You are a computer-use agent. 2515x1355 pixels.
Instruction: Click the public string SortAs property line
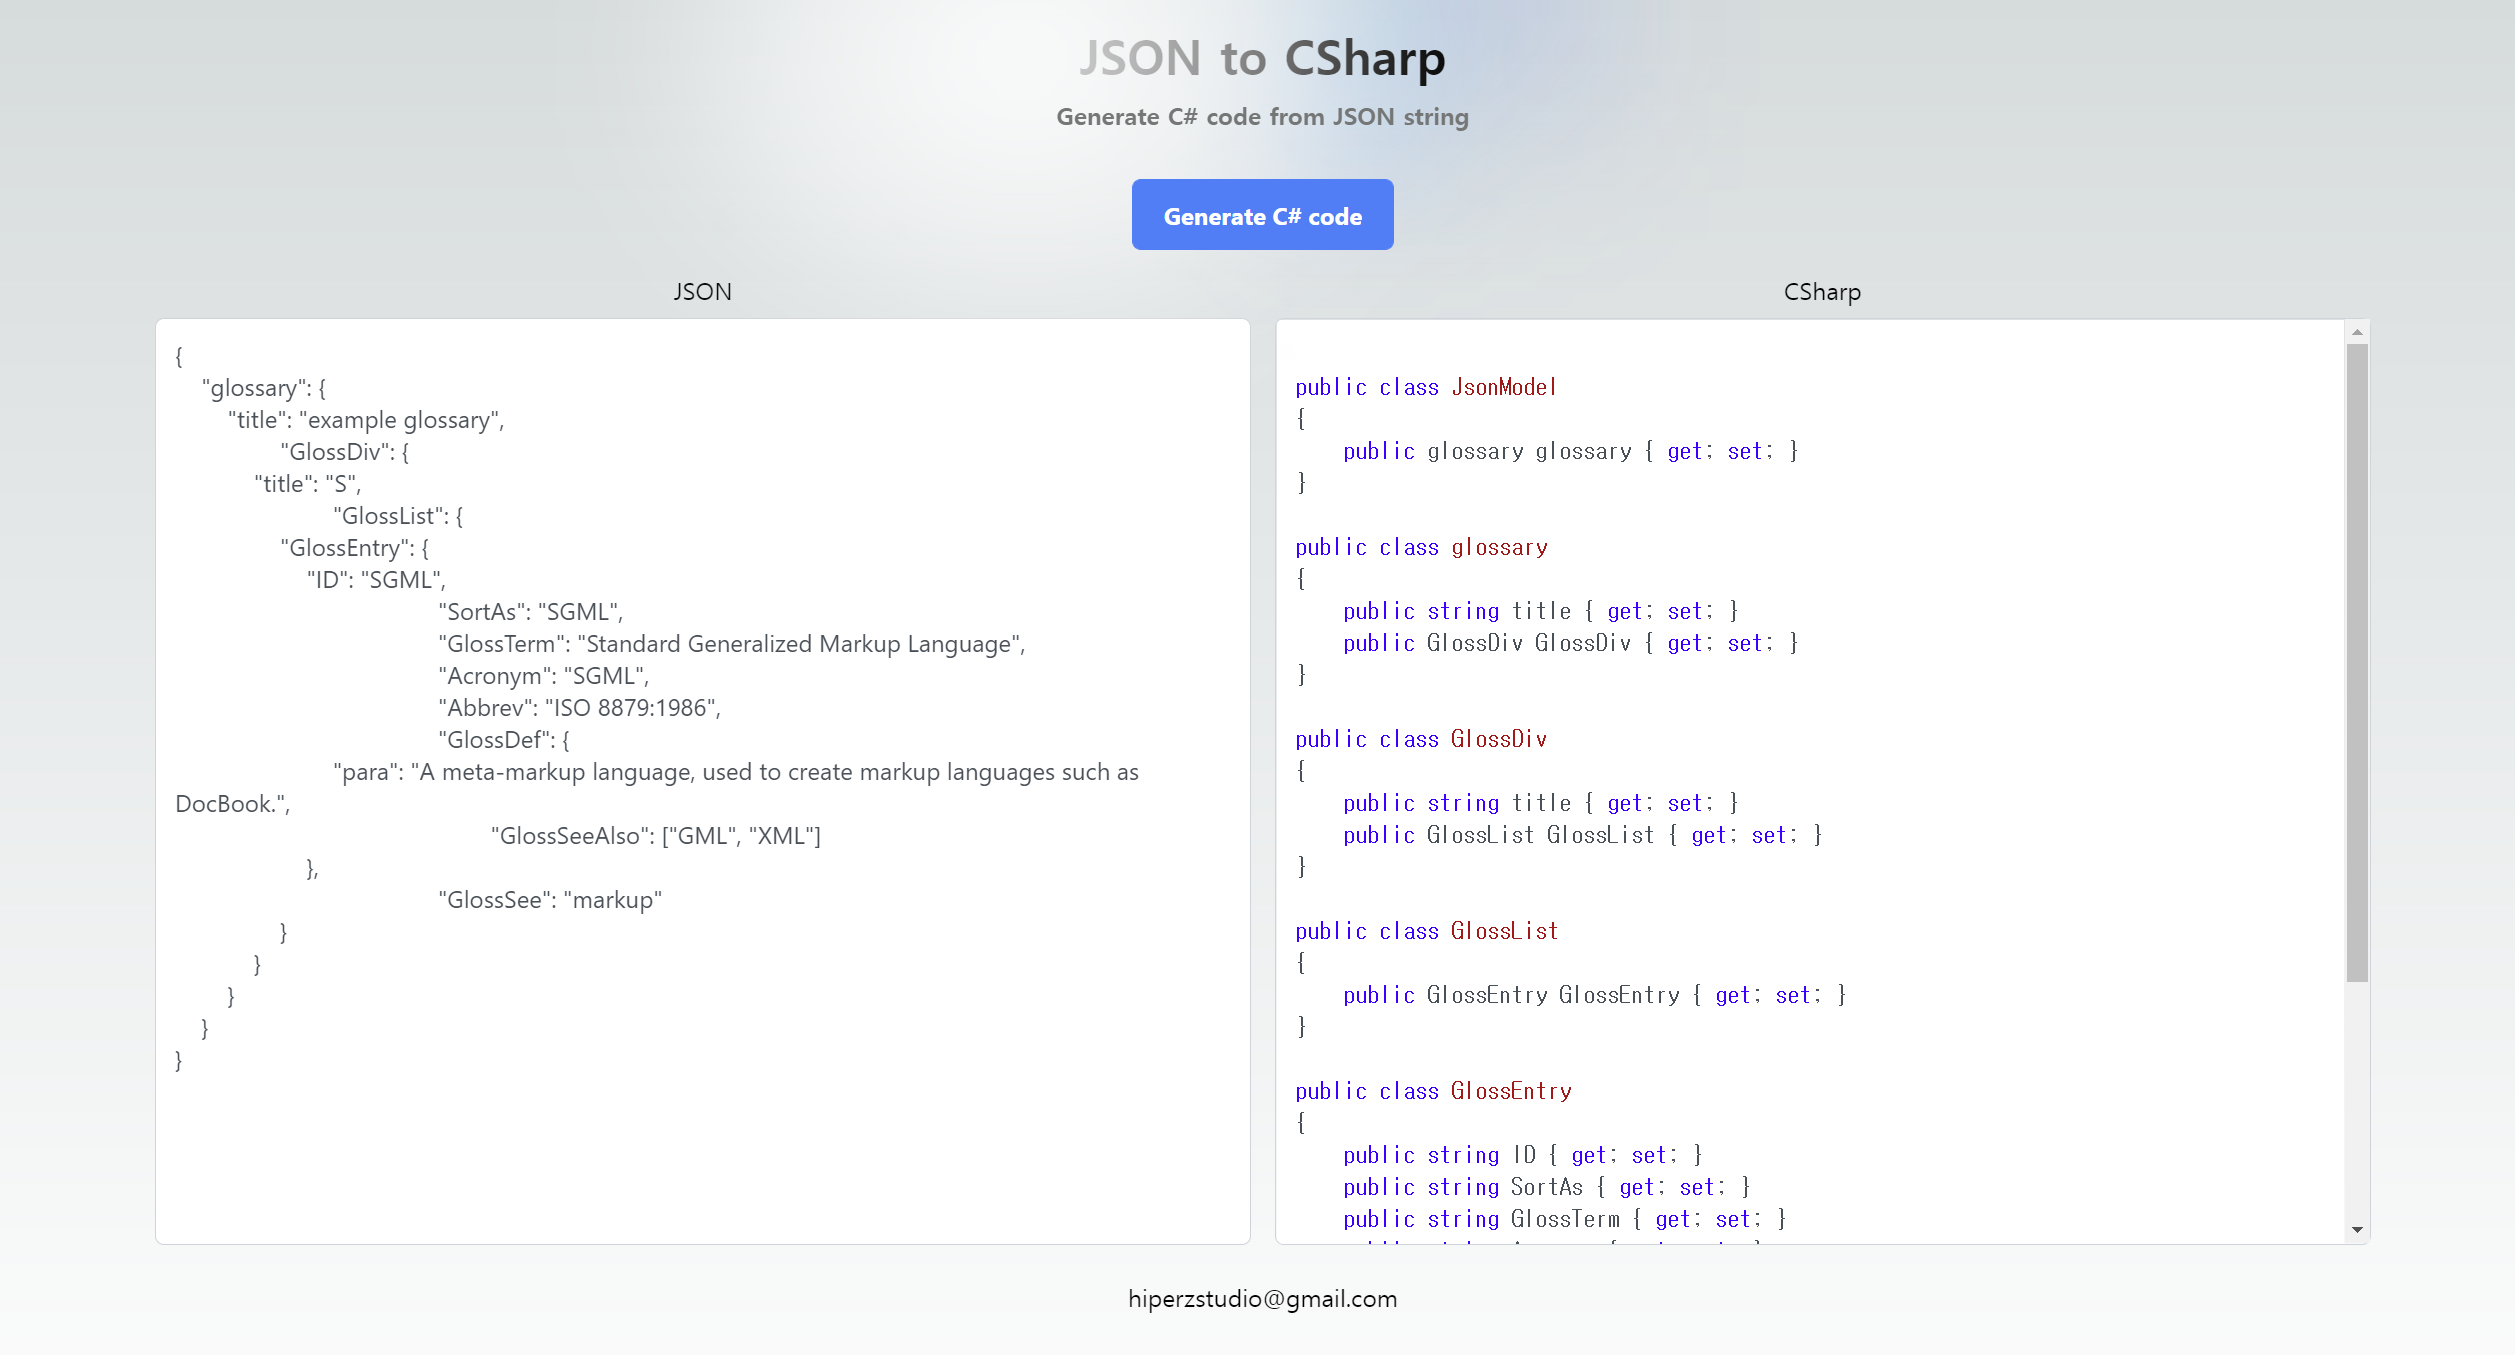click(1545, 1187)
